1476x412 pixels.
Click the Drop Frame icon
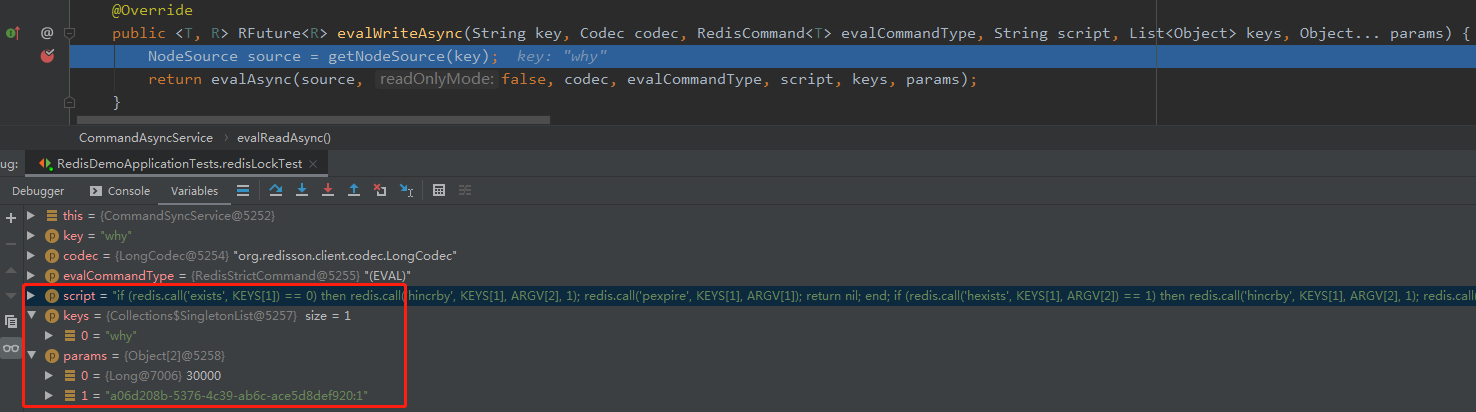(380, 190)
